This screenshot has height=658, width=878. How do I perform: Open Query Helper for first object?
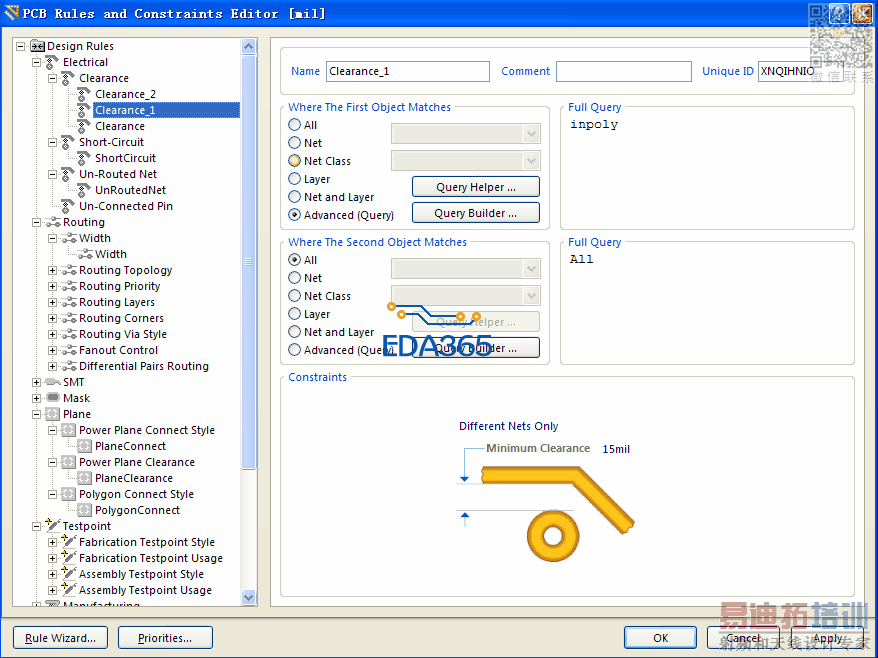[476, 187]
